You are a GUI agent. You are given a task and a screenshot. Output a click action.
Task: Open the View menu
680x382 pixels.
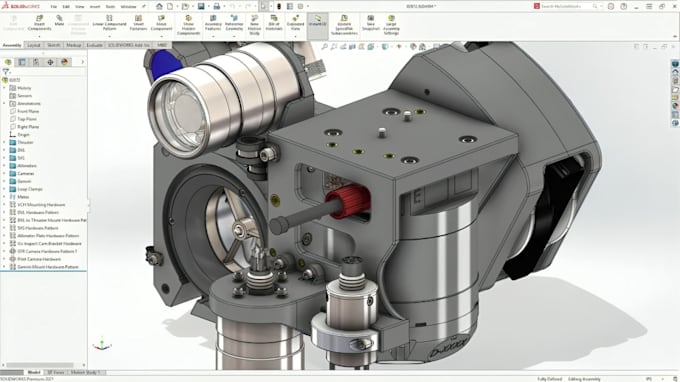point(80,7)
